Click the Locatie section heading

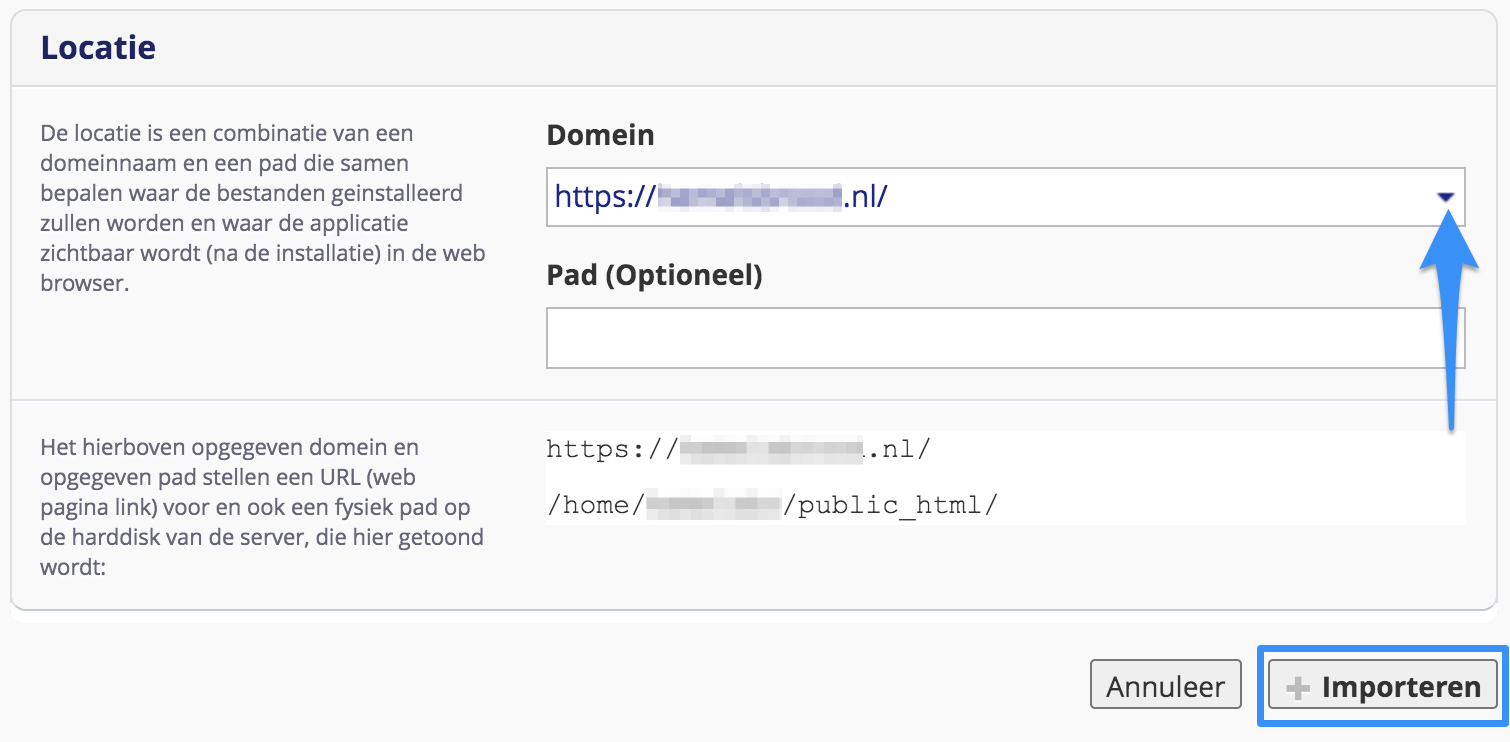coord(98,47)
